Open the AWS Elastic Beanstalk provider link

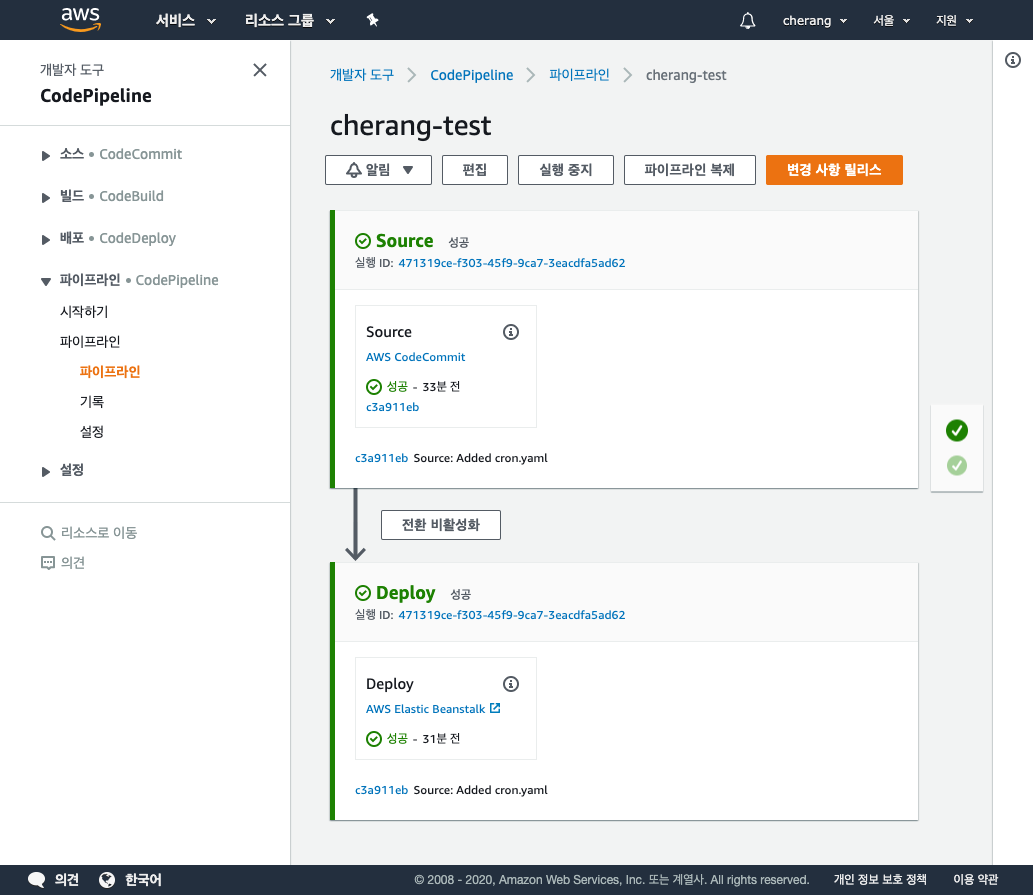[426, 709]
